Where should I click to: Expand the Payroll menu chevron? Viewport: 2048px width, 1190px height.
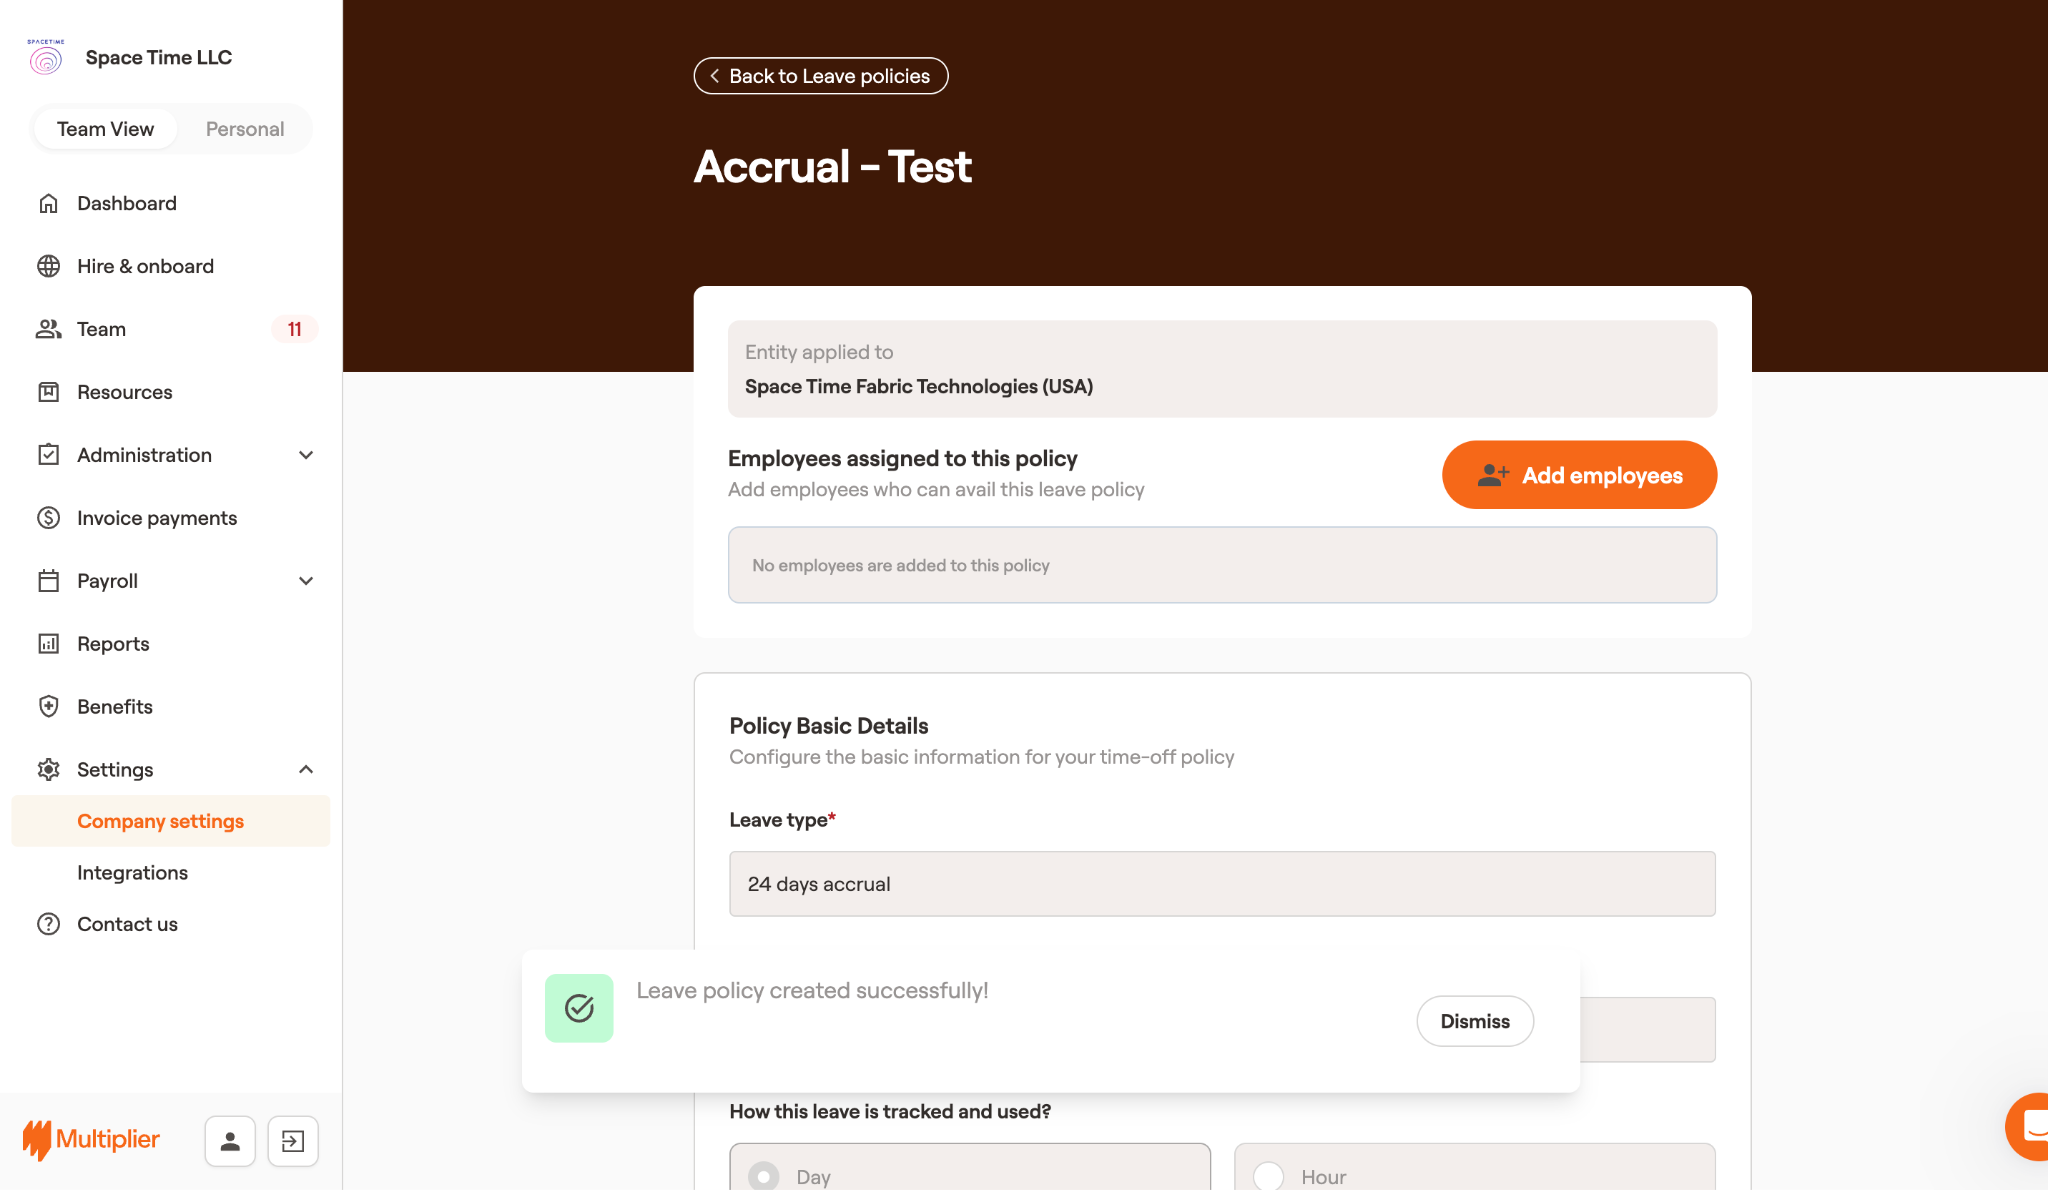click(306, 582)
